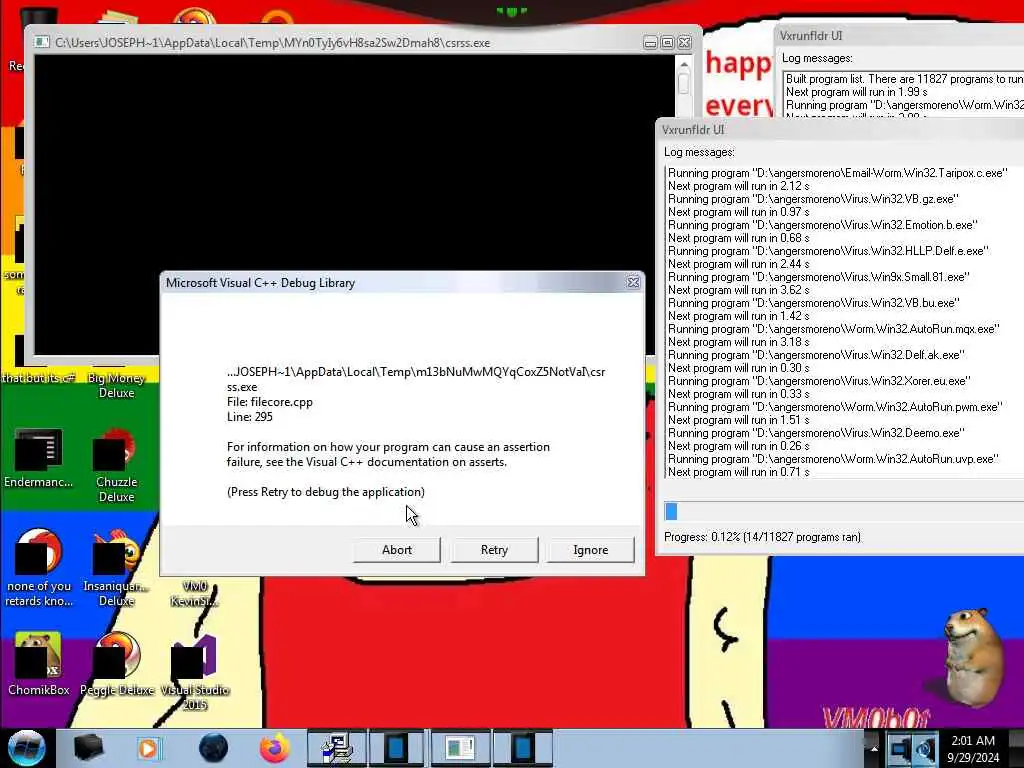The height and width of the screenshot is (768, 1024).
Task: Open the clock showing 2:01 AM
Action: [973, 749]
